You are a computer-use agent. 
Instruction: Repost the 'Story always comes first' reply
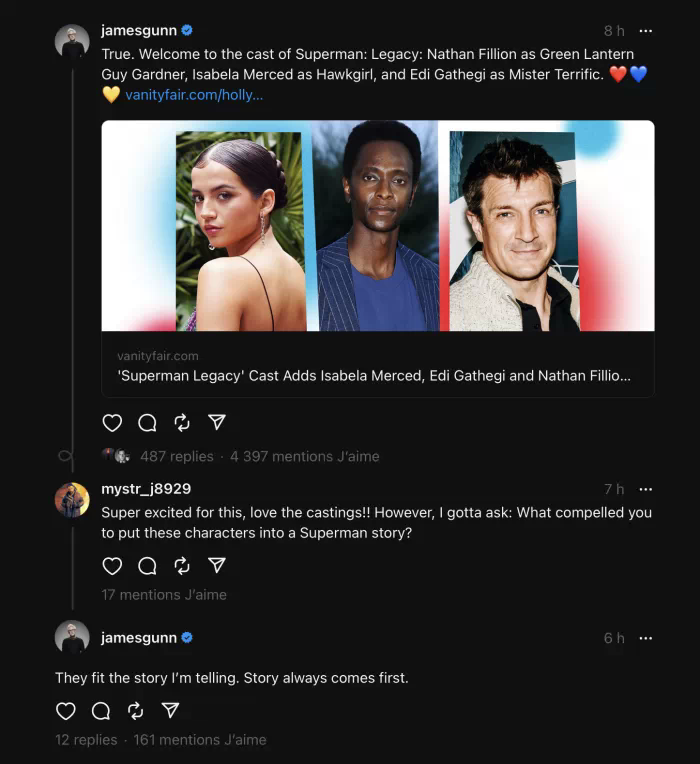coord(136,711)
